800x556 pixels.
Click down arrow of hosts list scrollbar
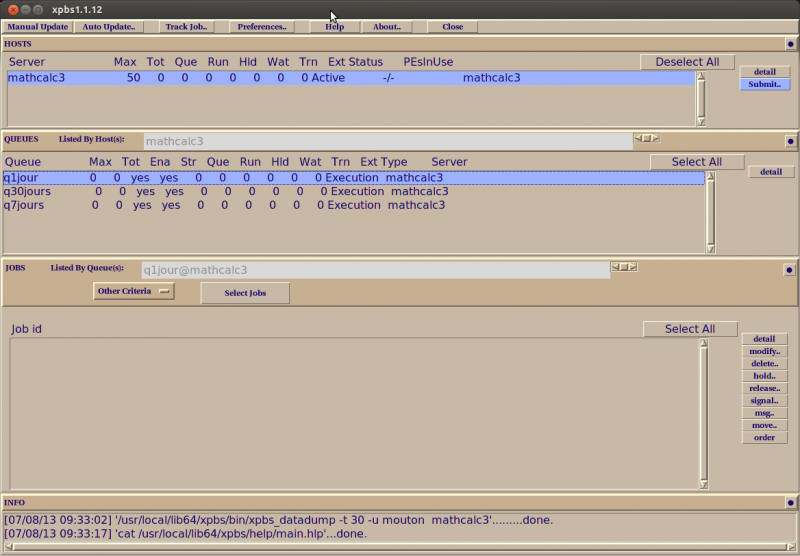click(x=701, y=121)
